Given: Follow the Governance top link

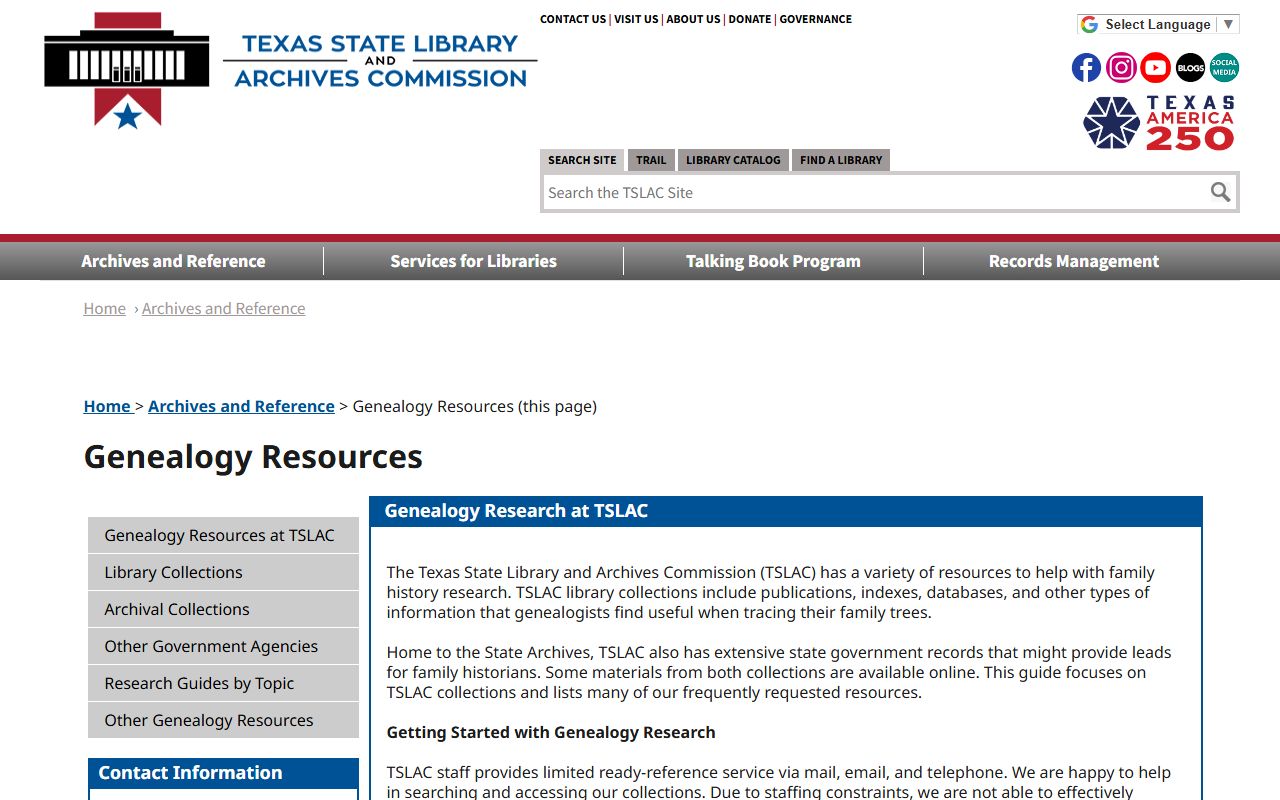Looking at the screenshot, I should coord(816,19).
